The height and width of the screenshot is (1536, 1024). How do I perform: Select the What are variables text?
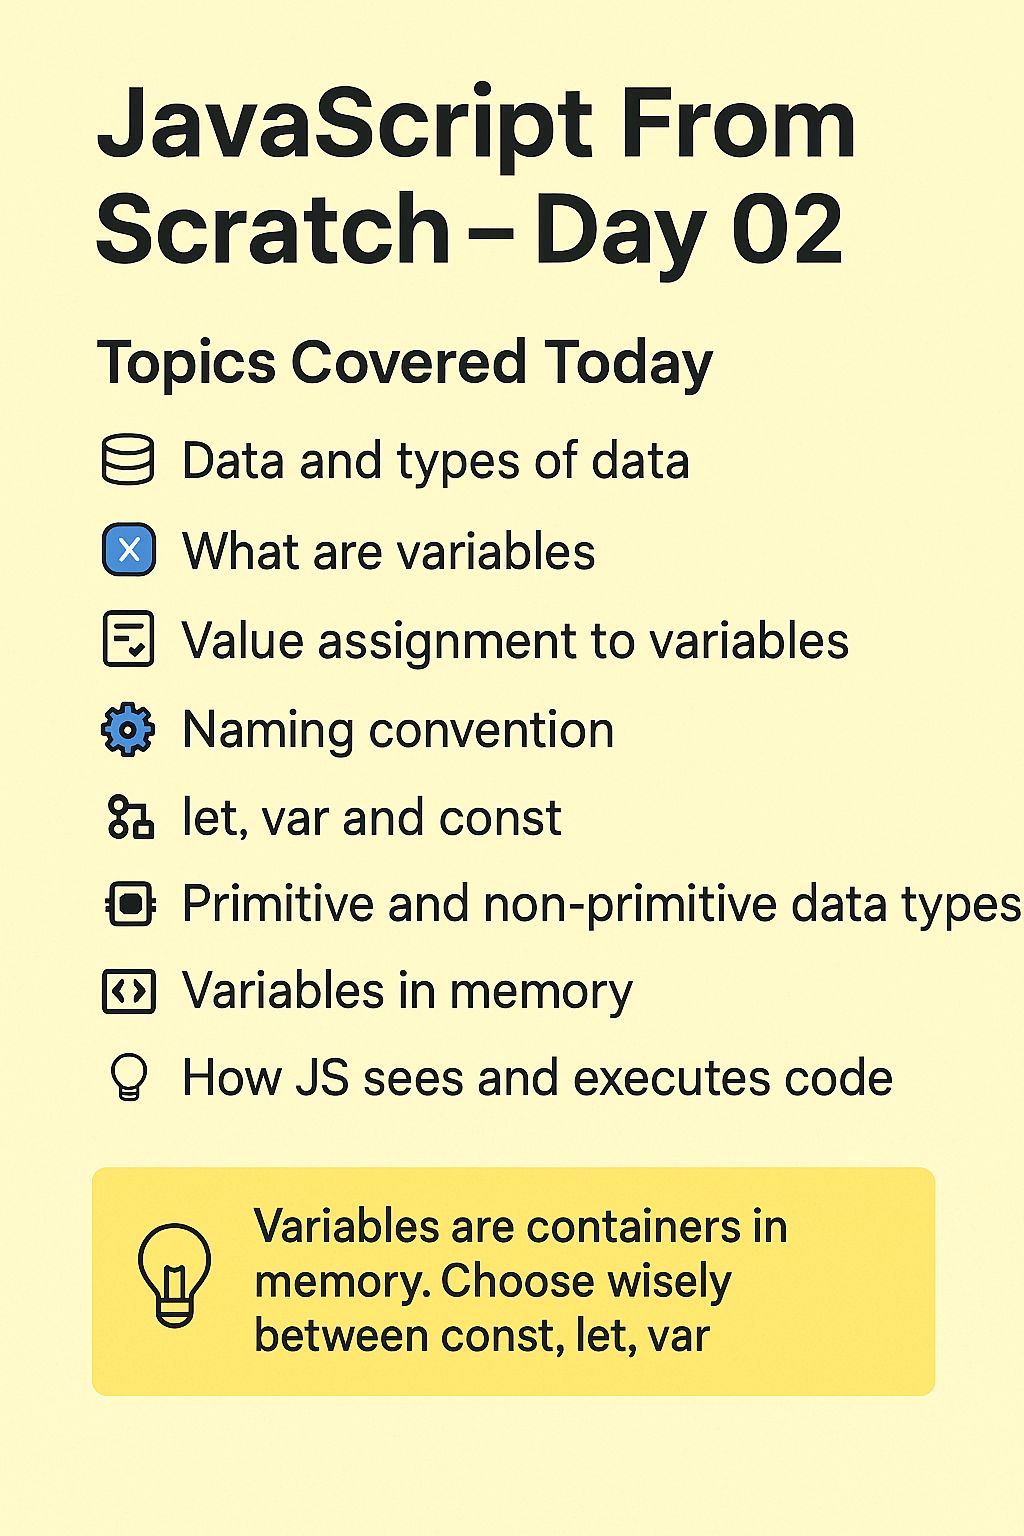point(389,551)
